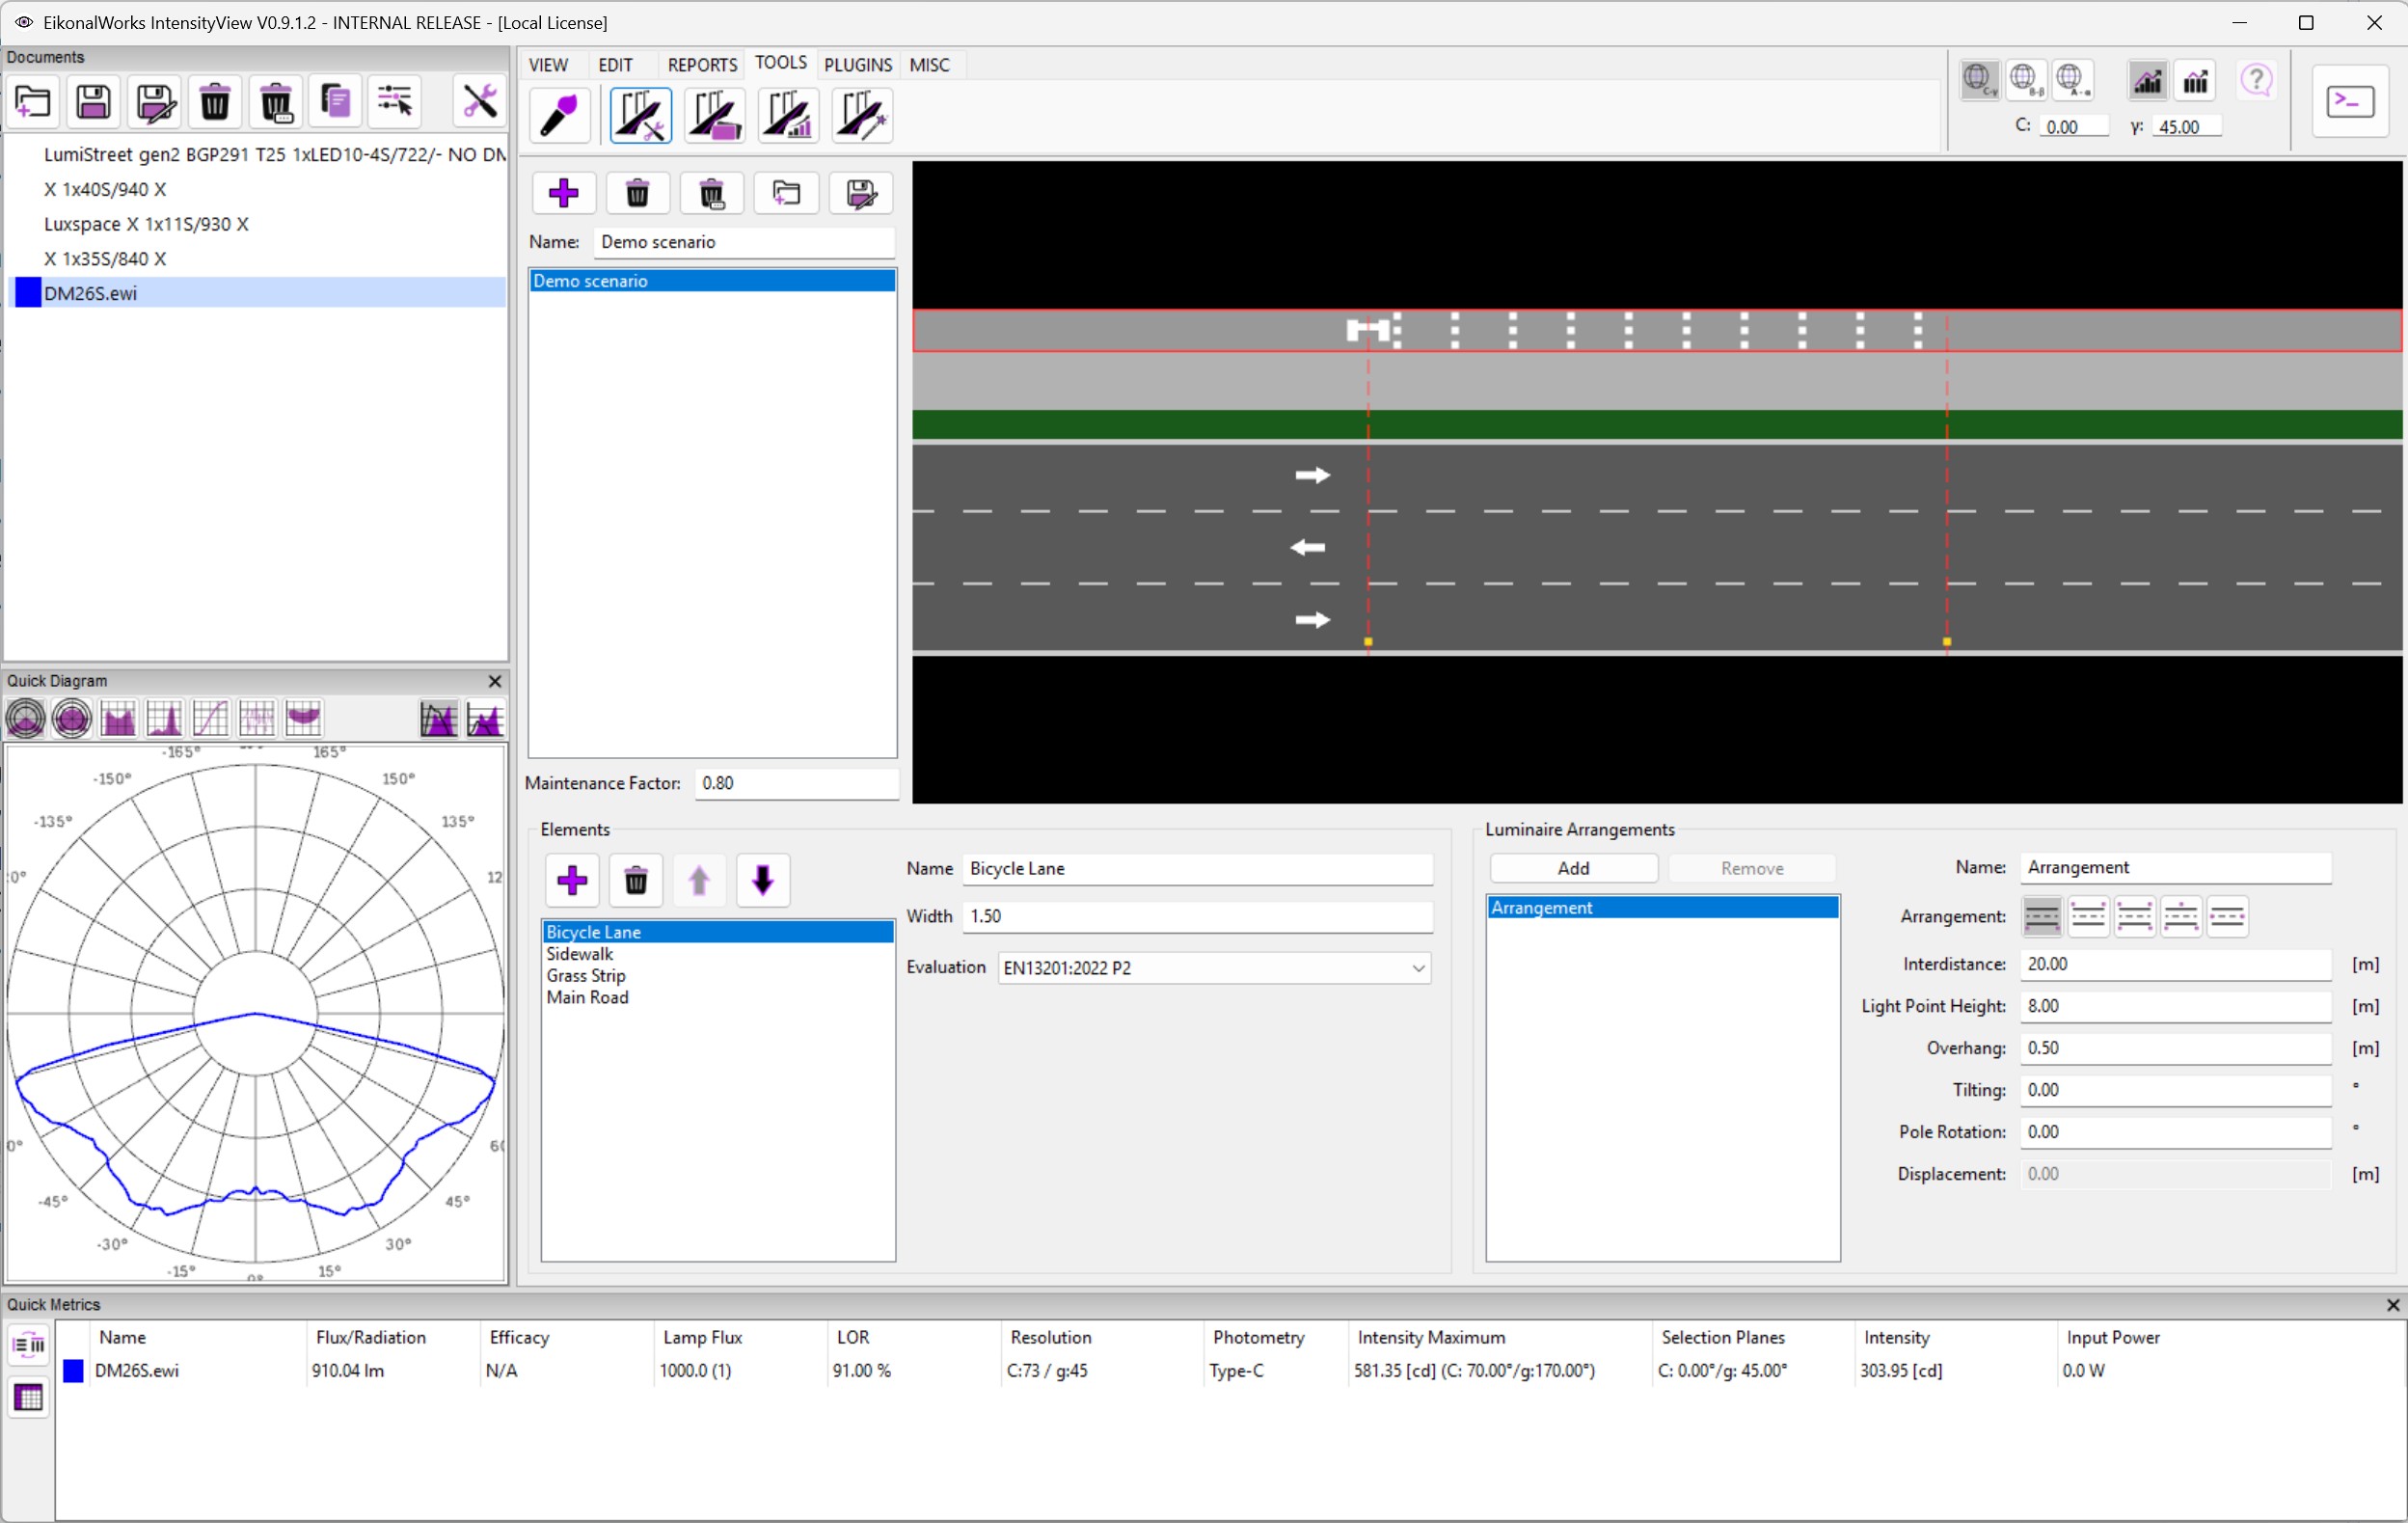
Task: Toggle C-gamma coordinate system globe button
Action: click(1979, 80)
